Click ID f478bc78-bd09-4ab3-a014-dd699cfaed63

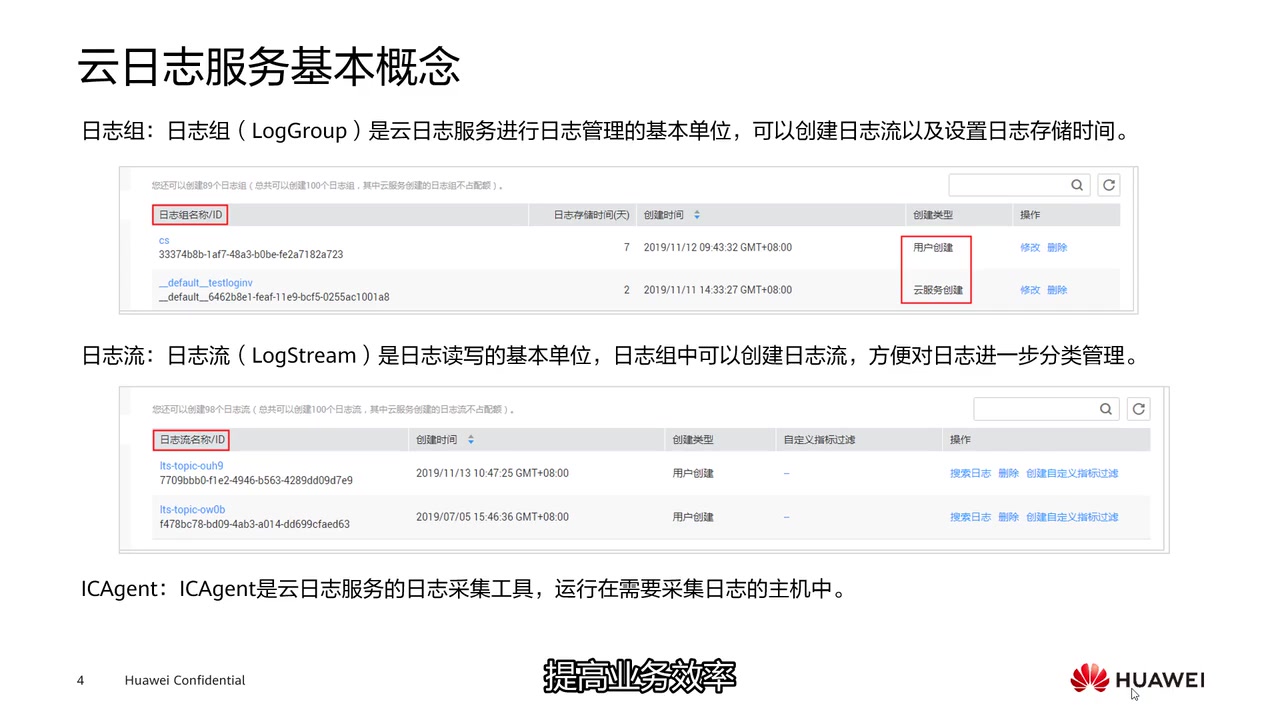[x=255, y=524]
